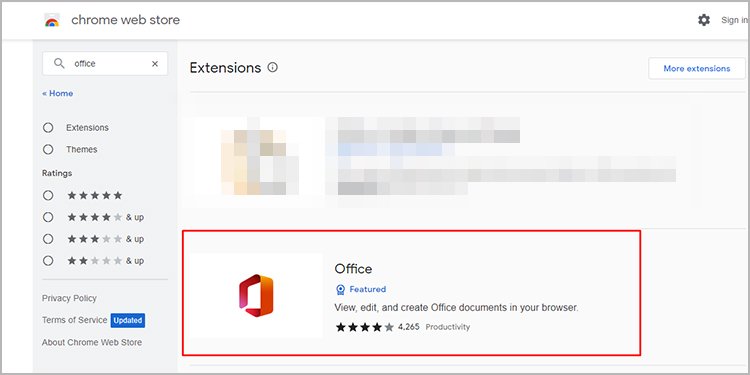This screenshot has height=375, width=750.
Task: Click the search field containing 'office'
Action: (x=105, y=64)
